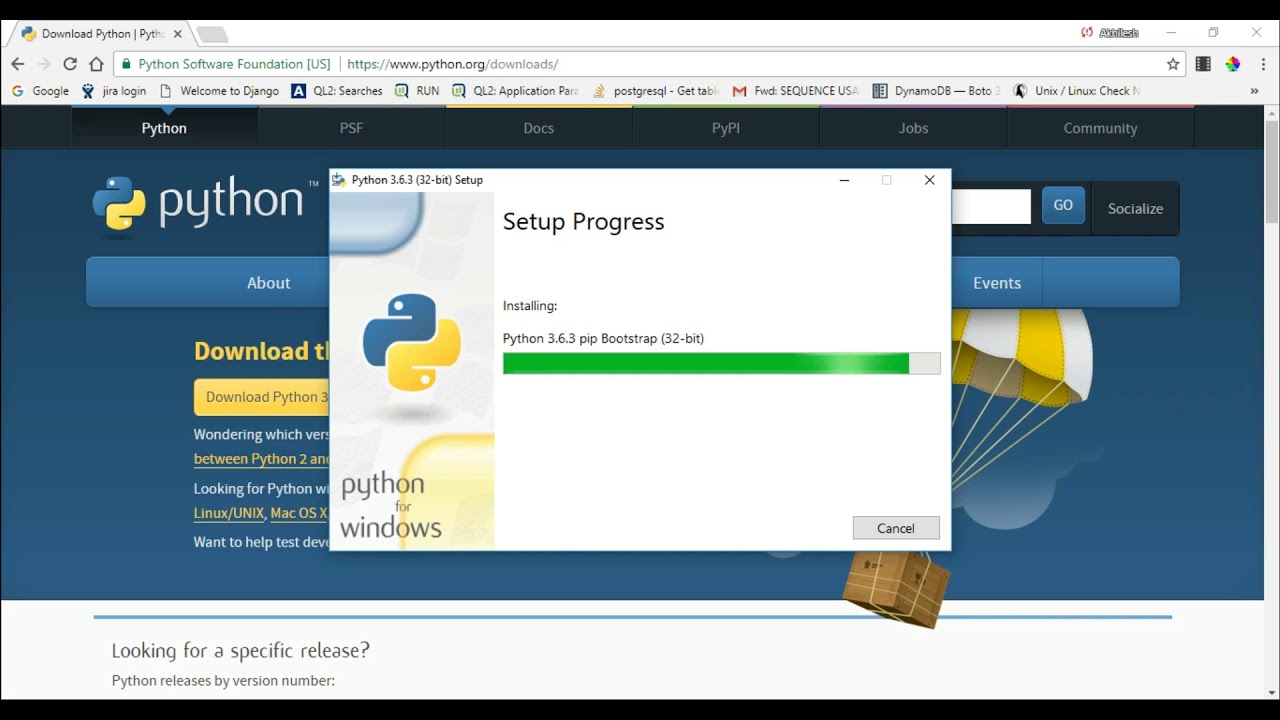The image size is (1280, 720).
Task: Open the Google bookmark
Action: [41, 91]
